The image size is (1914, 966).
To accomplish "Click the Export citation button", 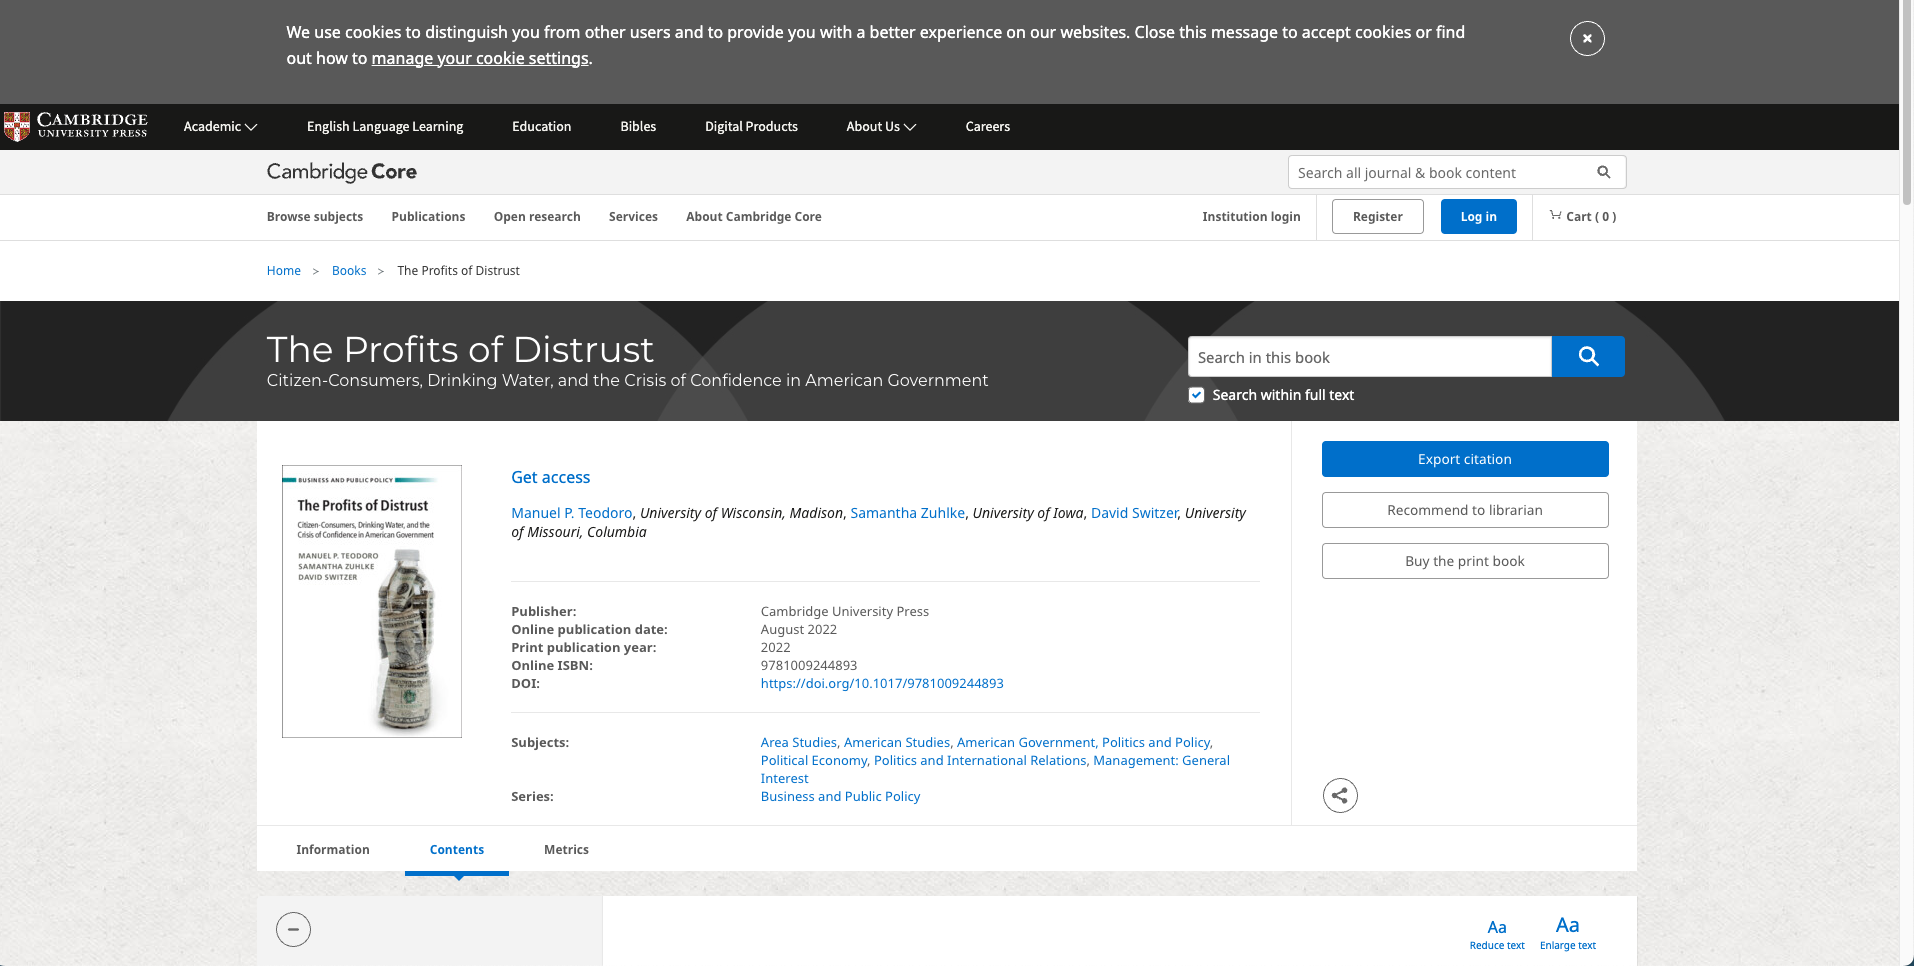I will (1464, 459).
